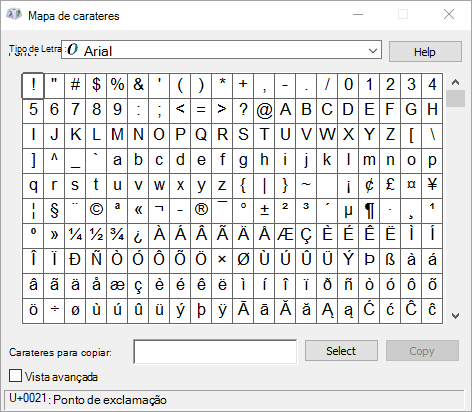Select the uppercase Ø character
Screen dimensions: 472x412
(x=243, y=261)
